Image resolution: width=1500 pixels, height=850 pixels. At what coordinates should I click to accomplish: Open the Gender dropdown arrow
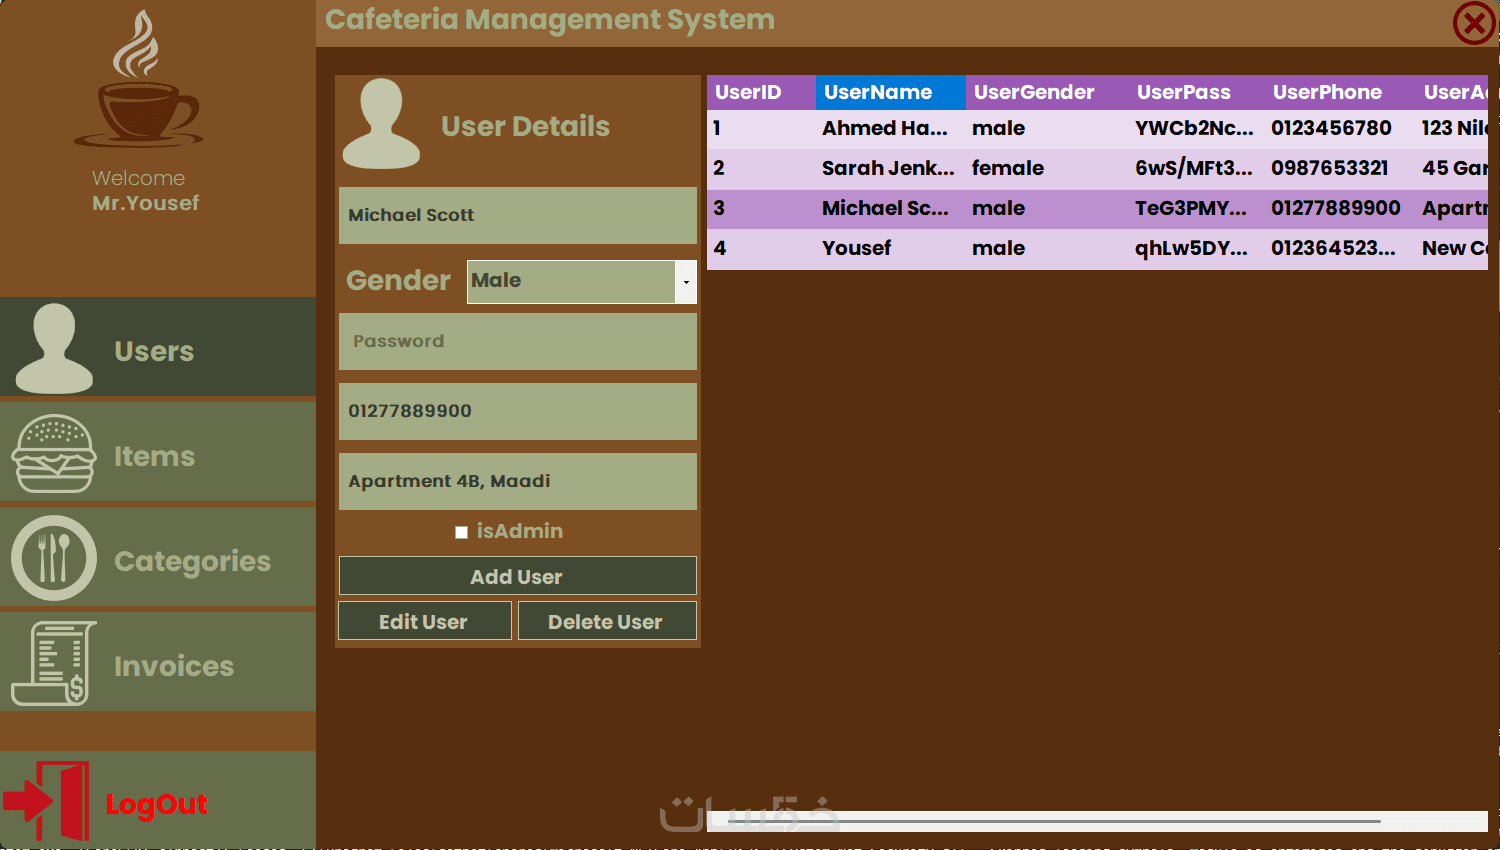686,282
